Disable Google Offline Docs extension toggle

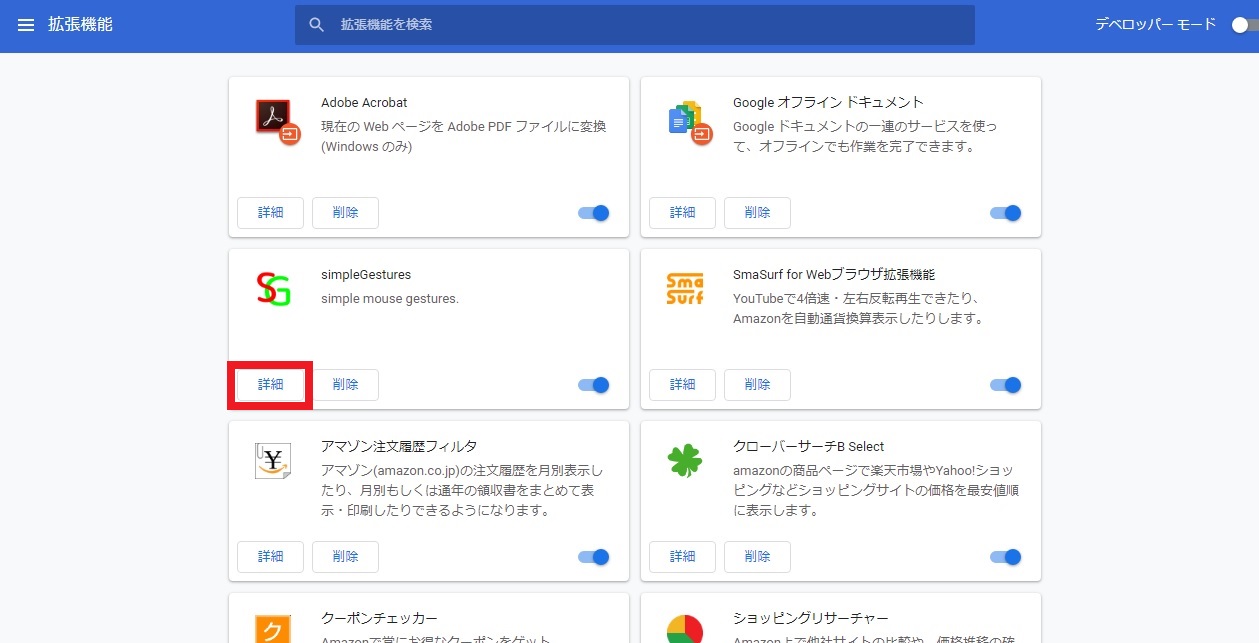pos(1006,213)
